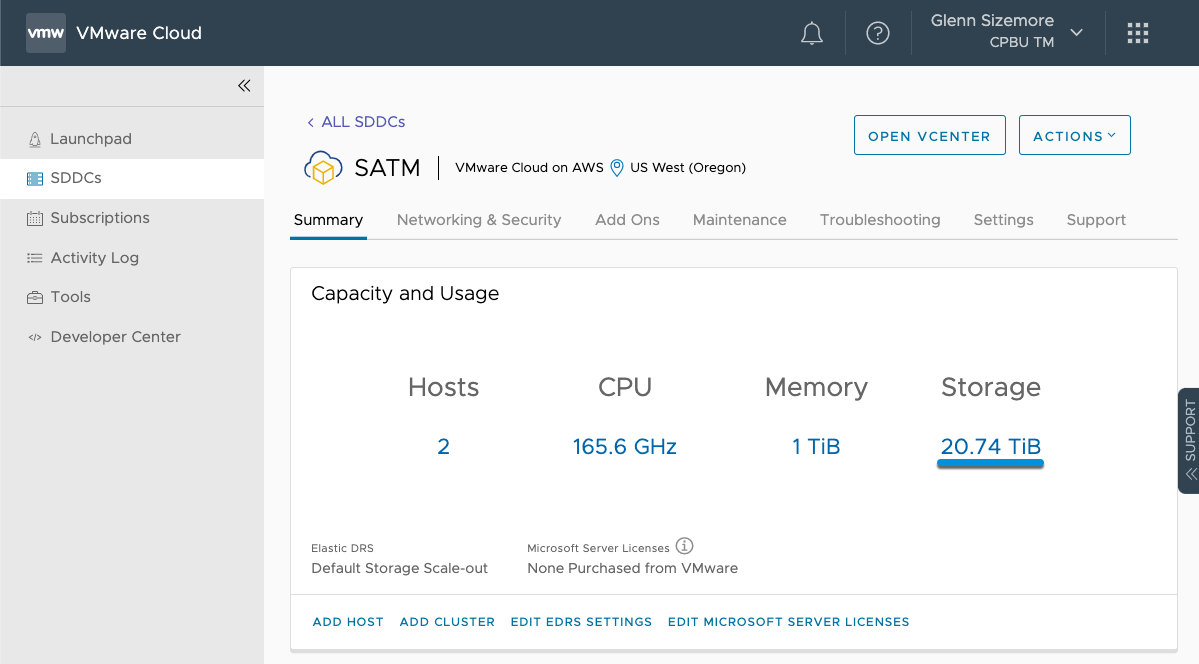Open Subscriptions in the sidebar

(100, 218)
